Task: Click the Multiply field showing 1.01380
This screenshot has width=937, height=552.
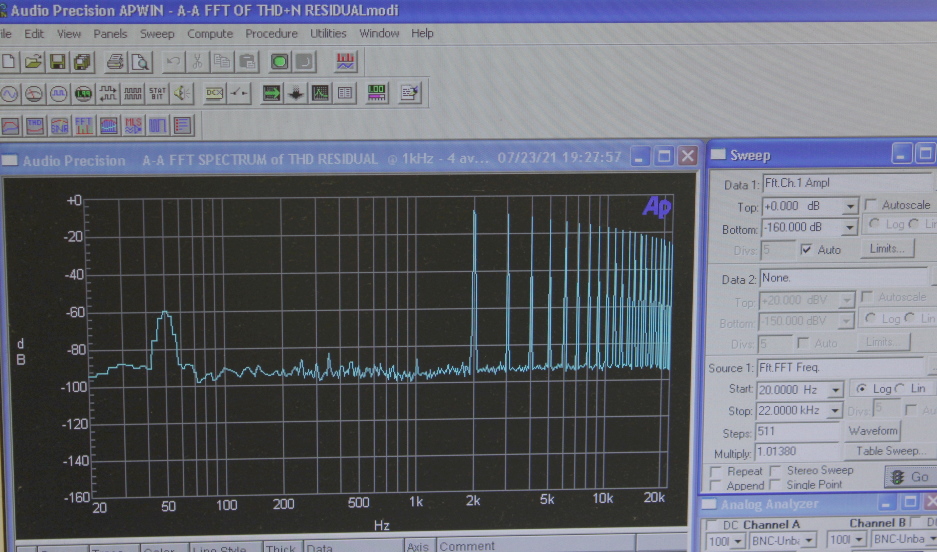Action: click(798, 451)
